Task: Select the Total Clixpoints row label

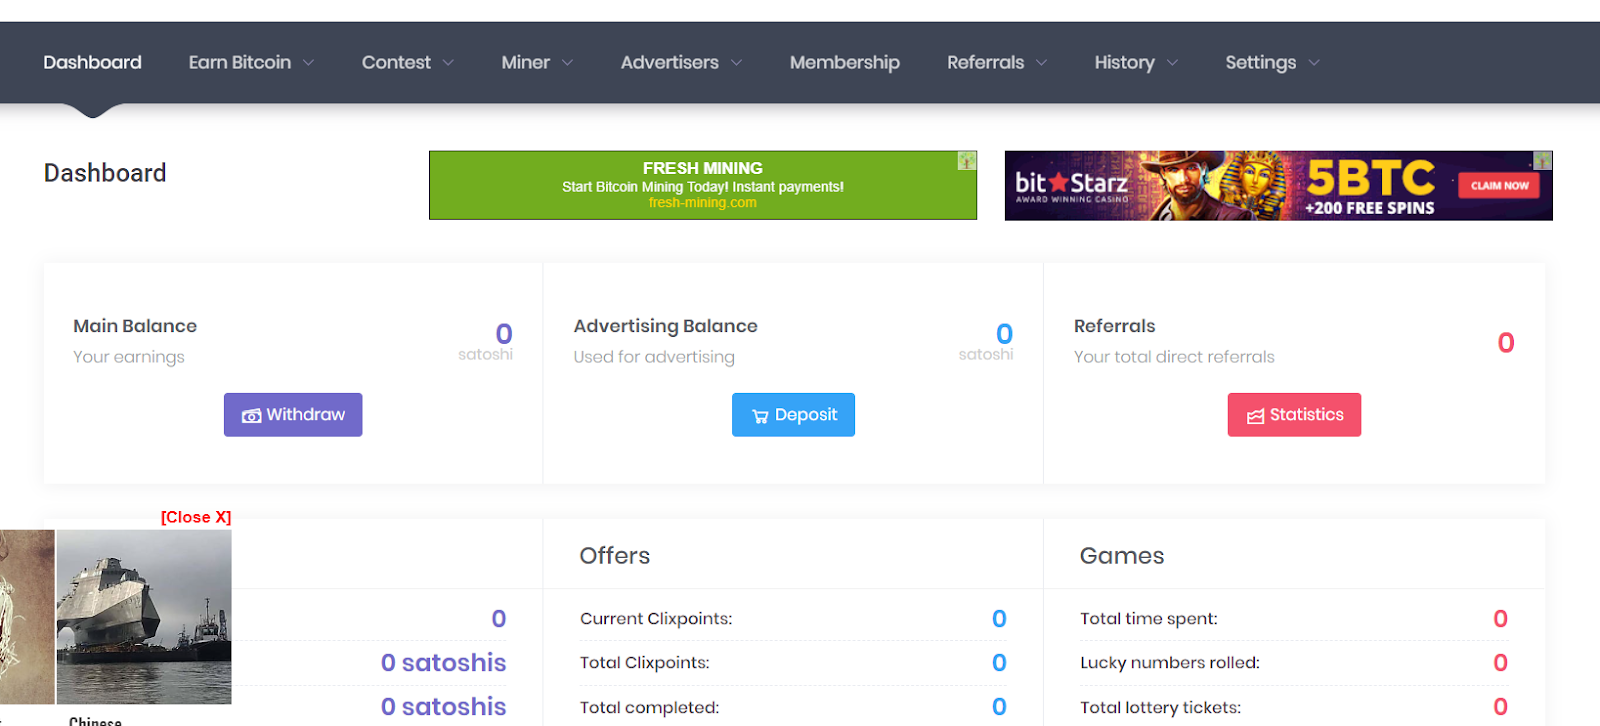Action: click(645, 663)
